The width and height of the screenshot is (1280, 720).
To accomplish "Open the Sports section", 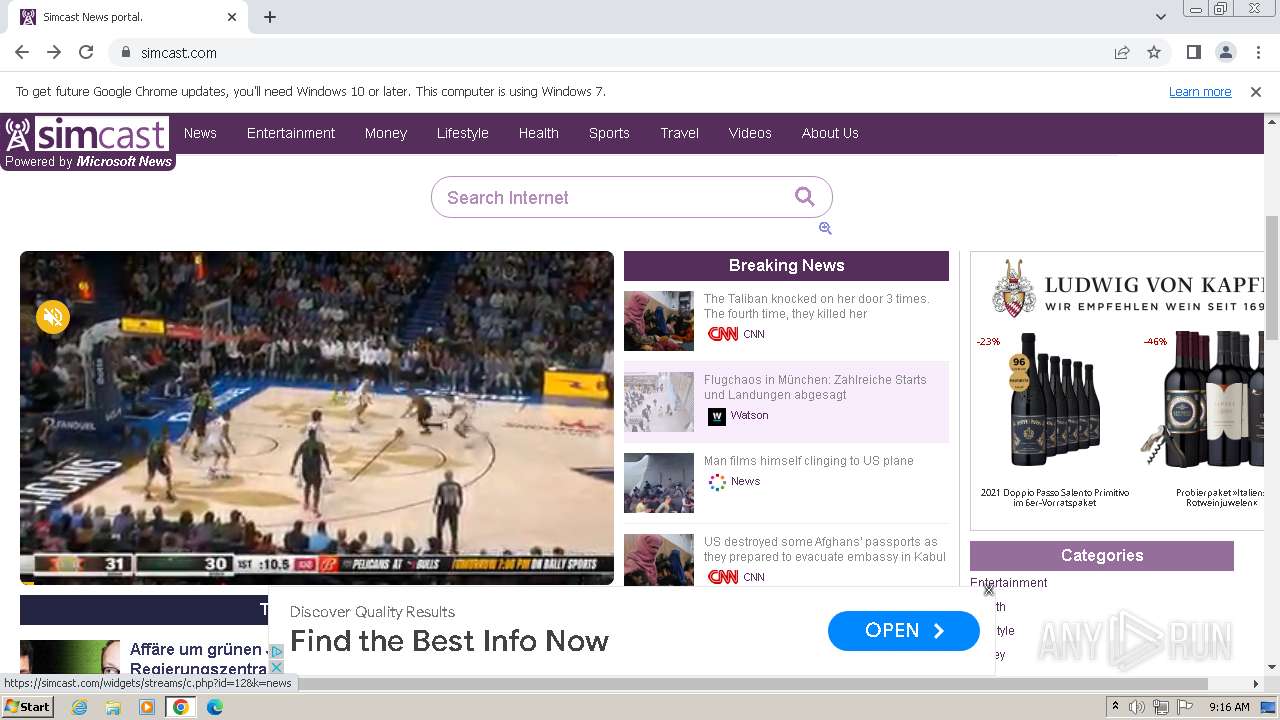I will pyautogui.click(x=609, y=133).
